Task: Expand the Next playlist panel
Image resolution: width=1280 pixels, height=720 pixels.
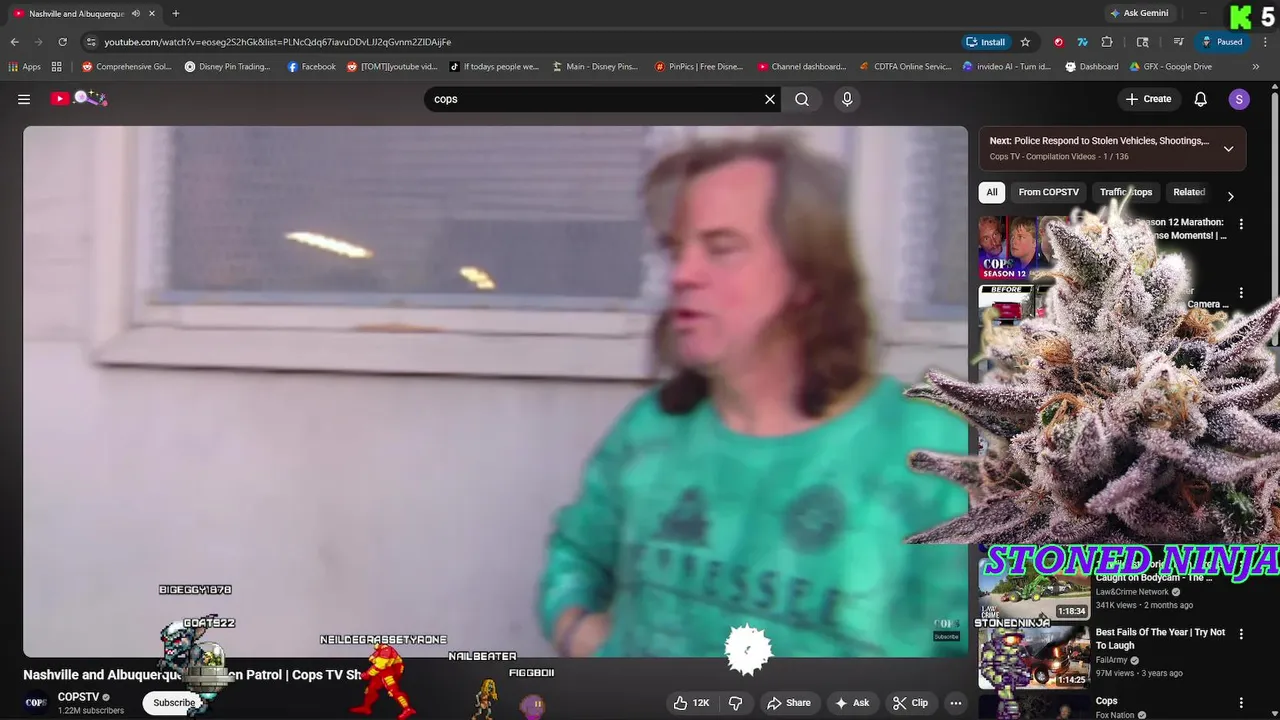Action: (1228, 149)
